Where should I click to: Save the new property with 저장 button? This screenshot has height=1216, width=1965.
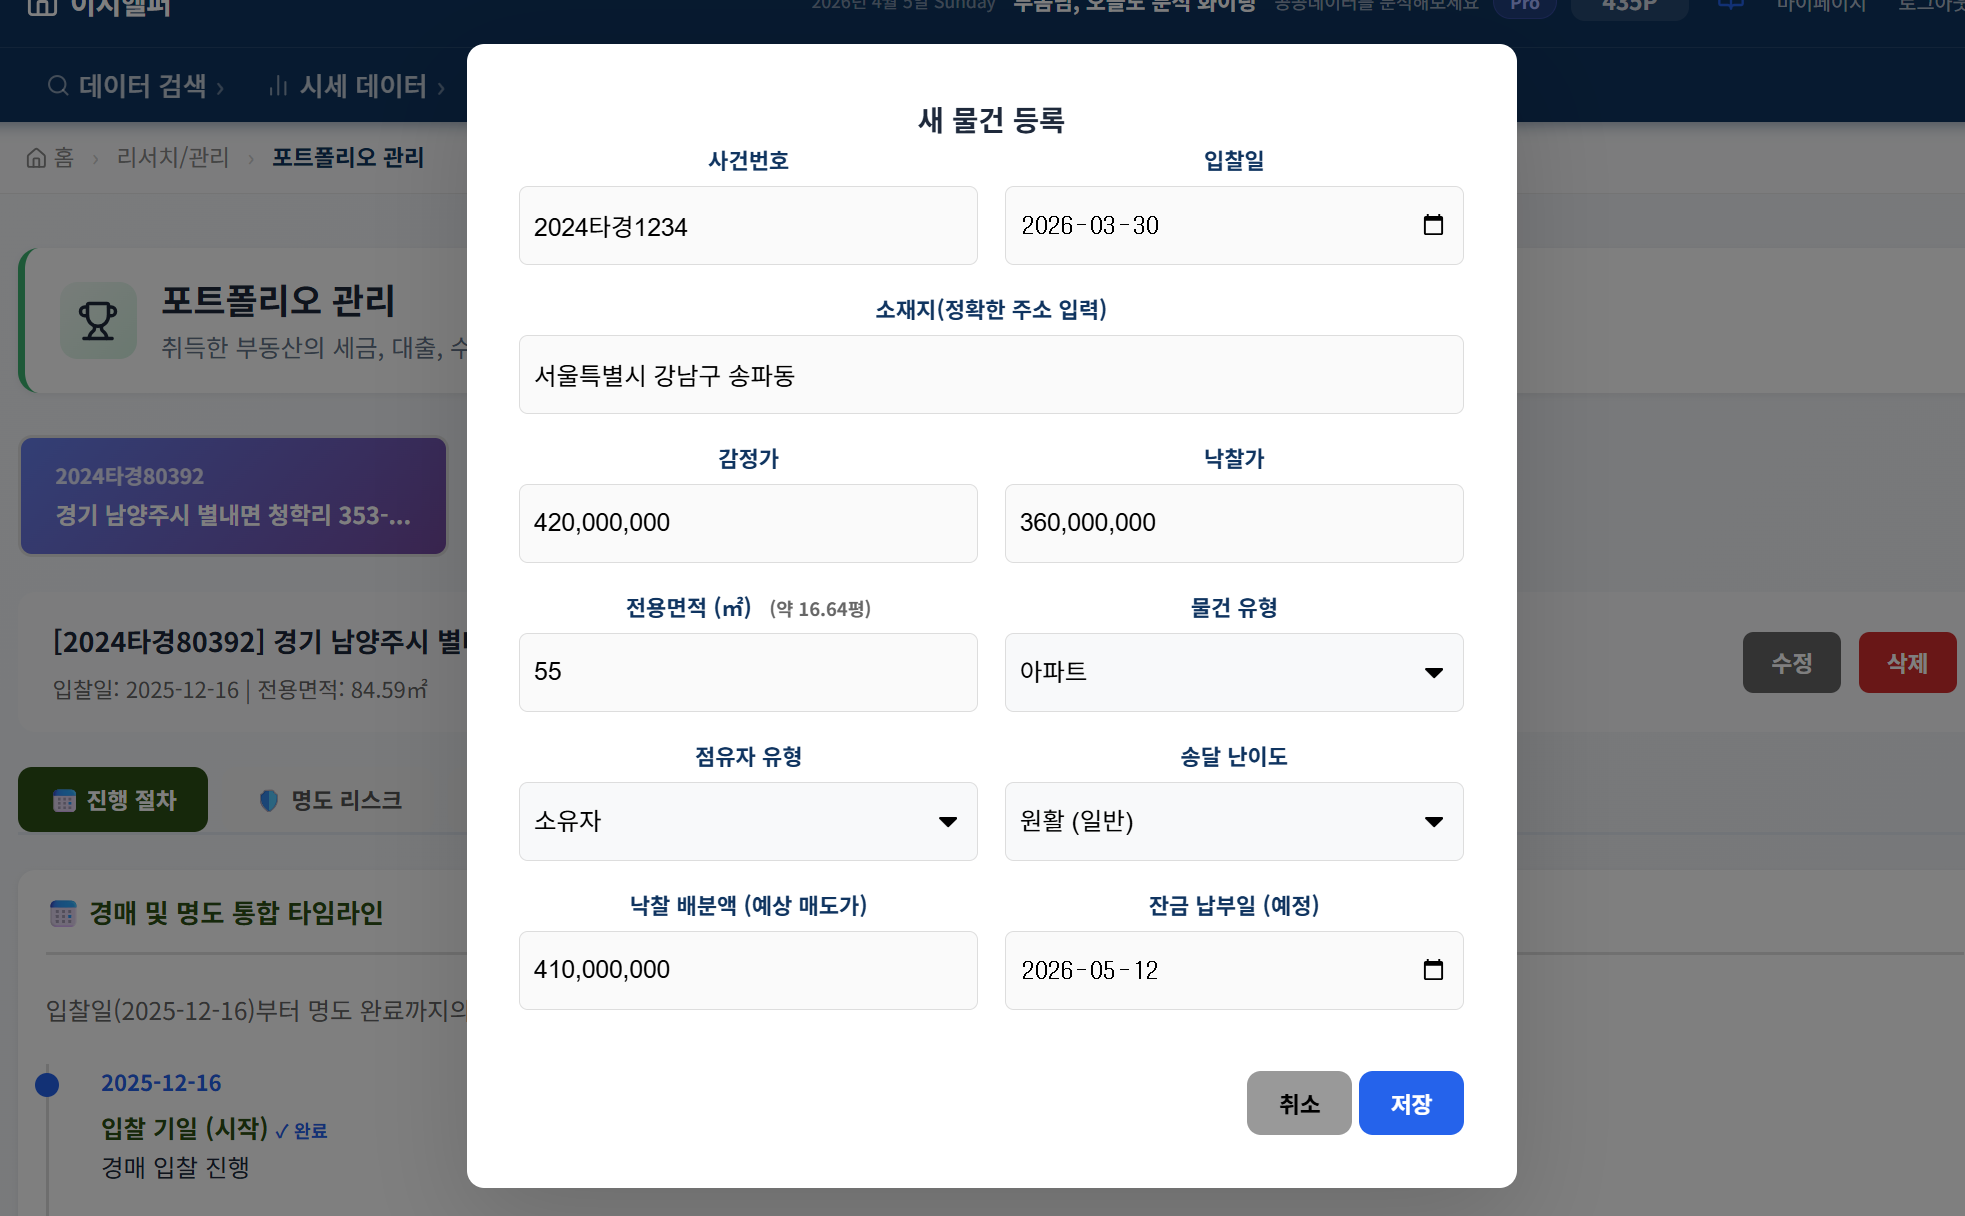click(x=1410, y=1103)
